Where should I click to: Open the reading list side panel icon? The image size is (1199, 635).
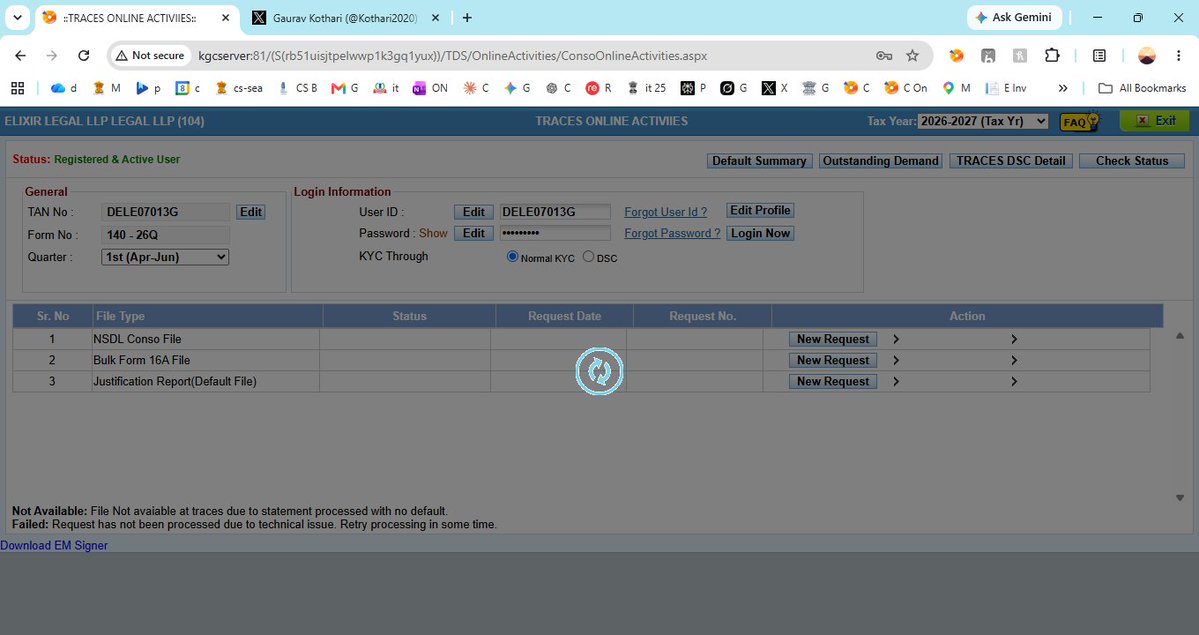(1100, 56)
